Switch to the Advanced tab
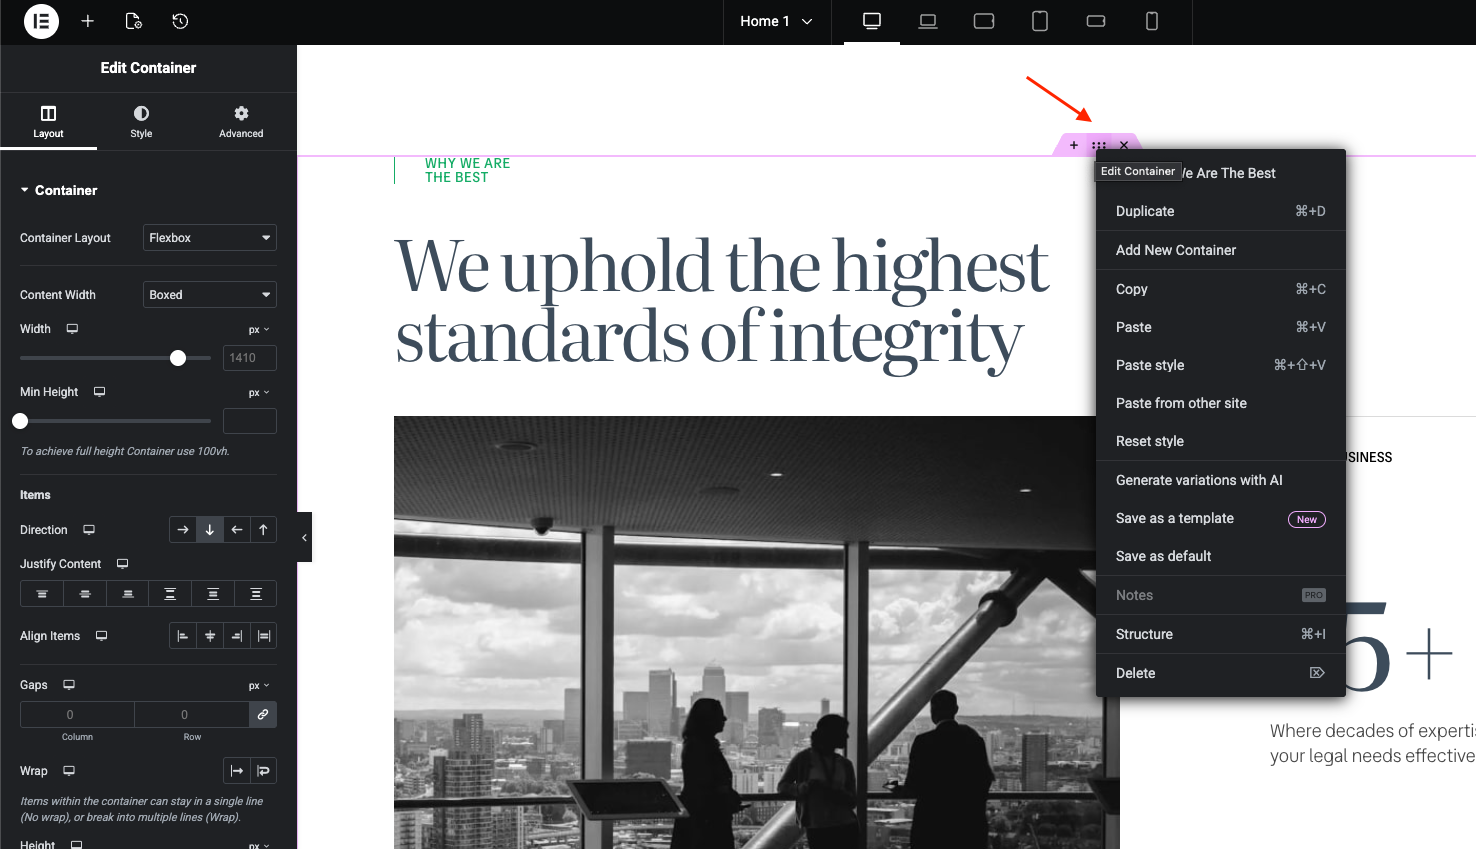1476x849 pixels. 241,122
